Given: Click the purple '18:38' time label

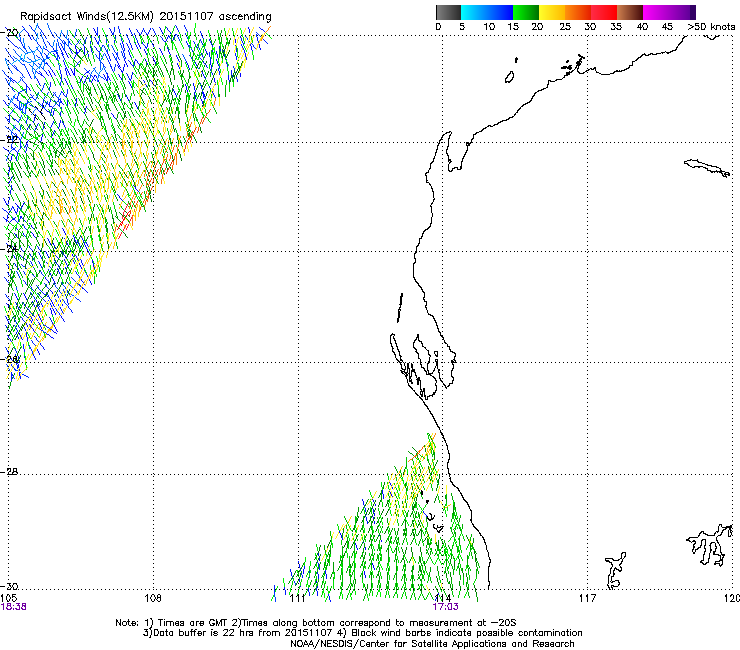Looking at the screenshot, I should pyautogui.click(x=14, y=607).
